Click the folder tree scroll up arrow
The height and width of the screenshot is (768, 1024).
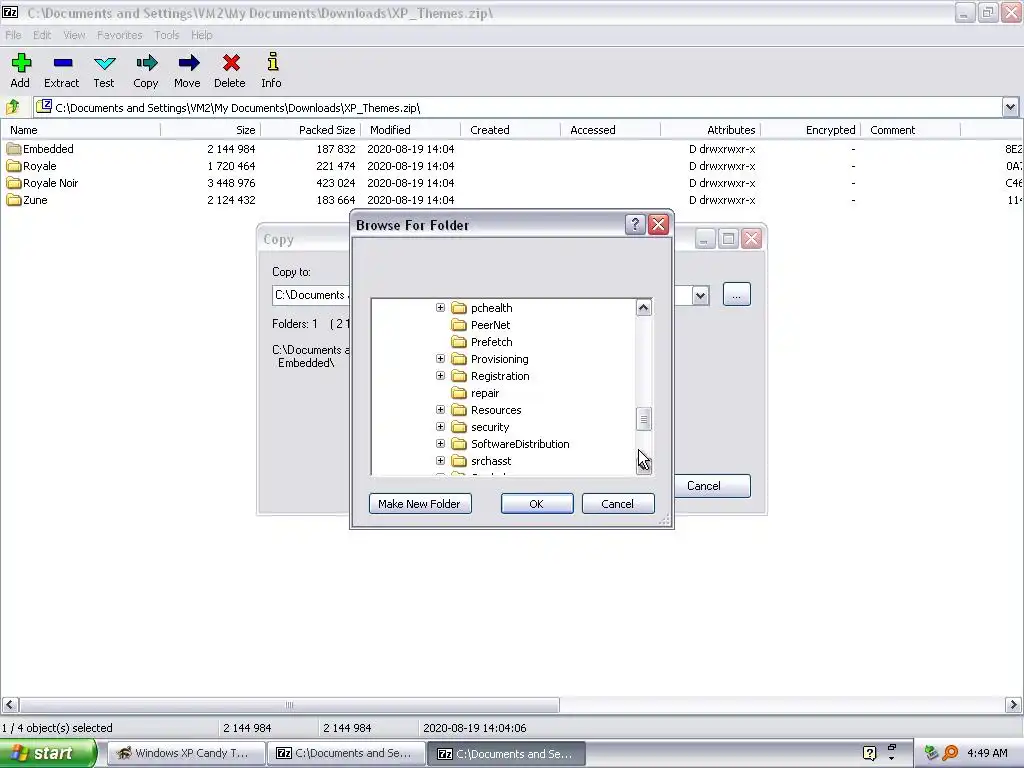pyautogui.click(x=643, y=308)
